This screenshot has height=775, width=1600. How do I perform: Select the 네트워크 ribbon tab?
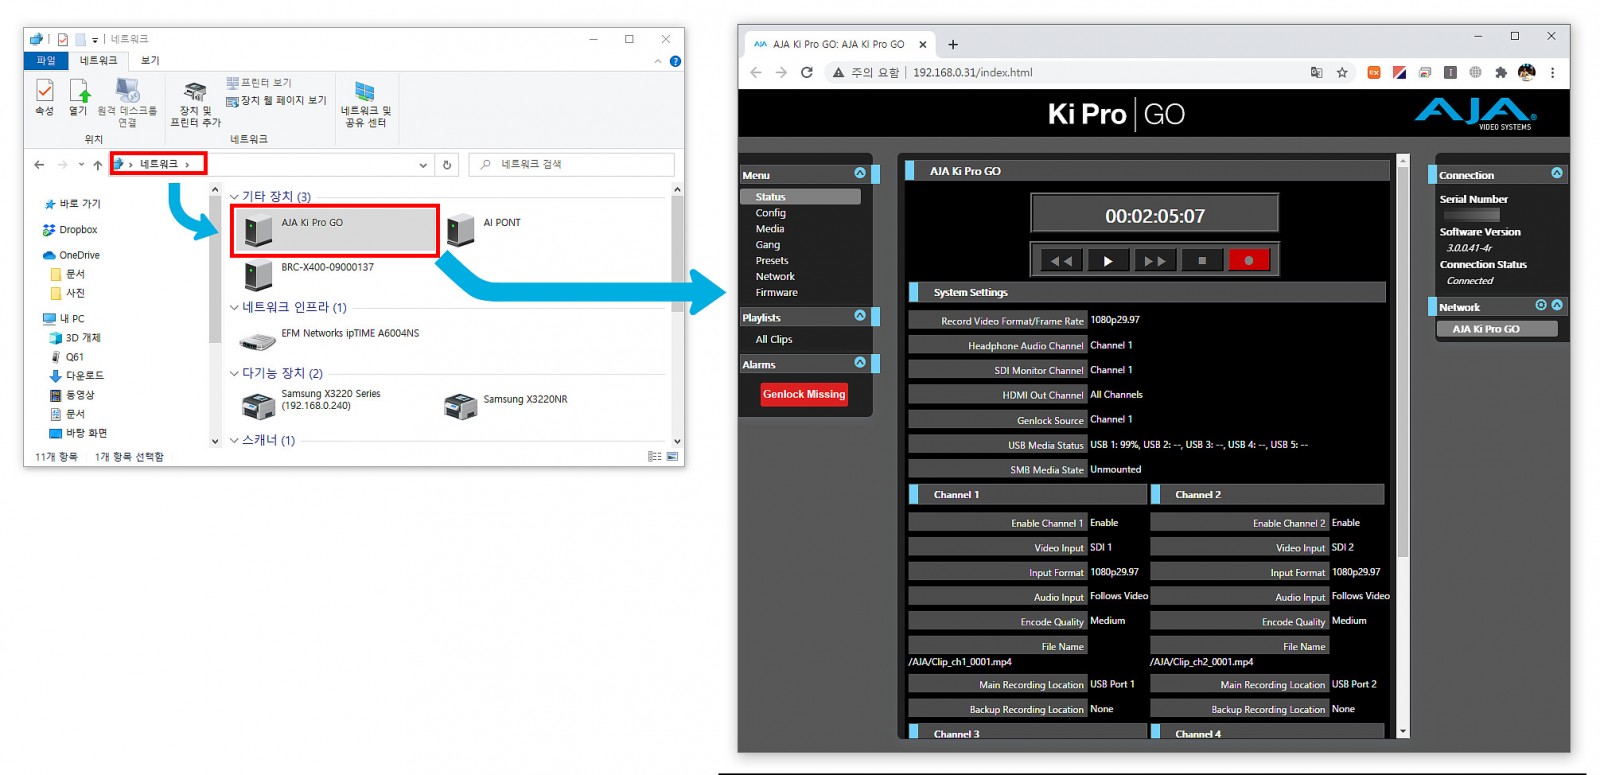[x=99, y=61]
